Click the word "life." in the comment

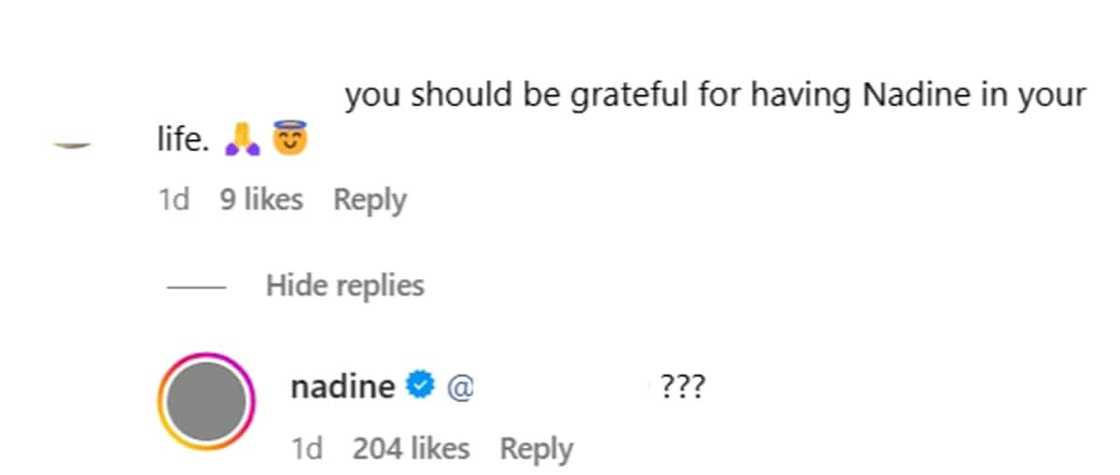tap(182, 140)
